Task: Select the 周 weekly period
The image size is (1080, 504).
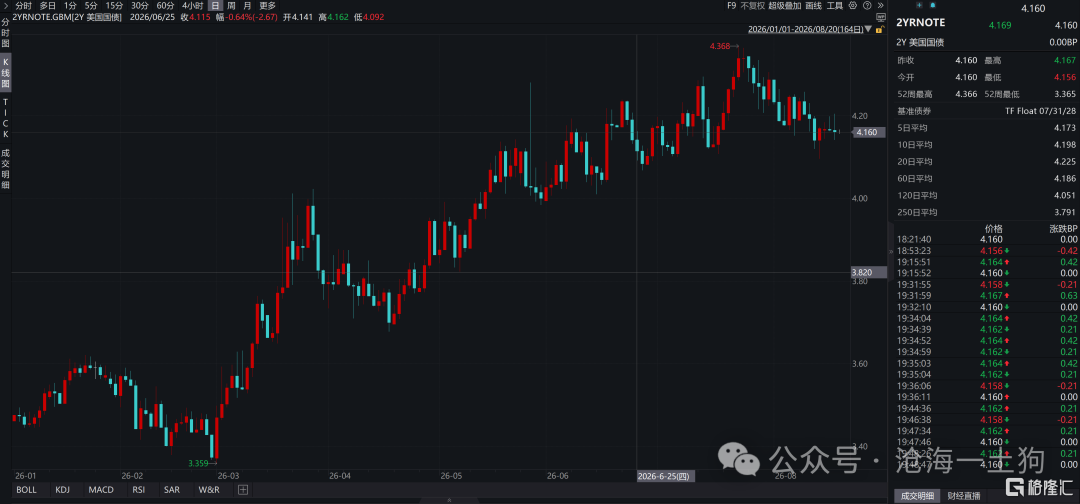Action: [x=231, y=6]
